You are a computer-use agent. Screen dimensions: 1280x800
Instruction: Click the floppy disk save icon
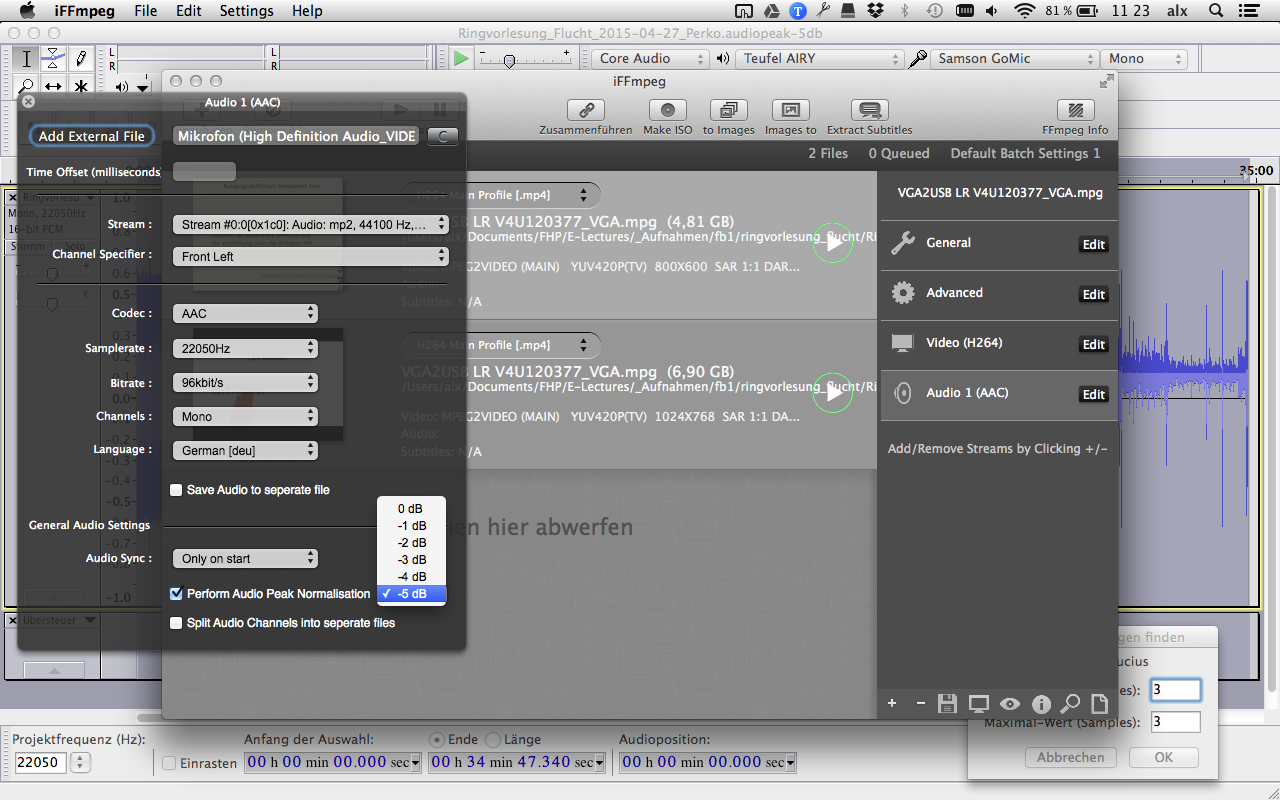click(948, 704)
